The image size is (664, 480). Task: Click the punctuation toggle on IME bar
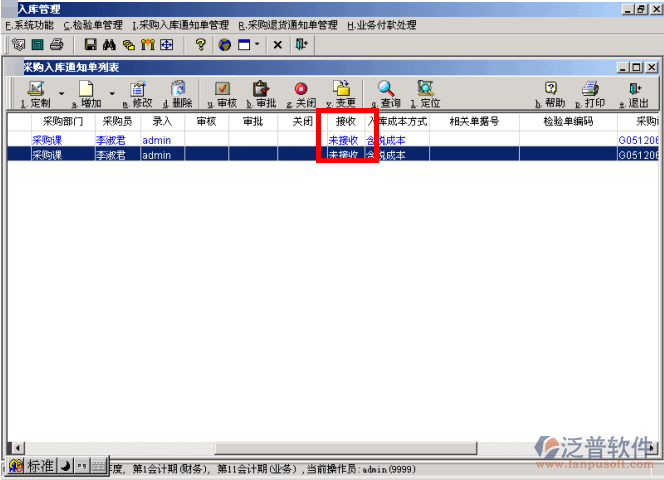(82, 466)
